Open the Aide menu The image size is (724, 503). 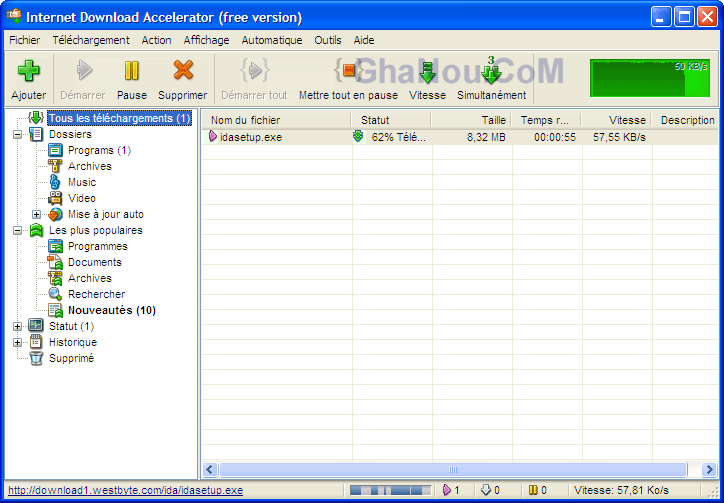pyautogui.click(x=364, y=40)
